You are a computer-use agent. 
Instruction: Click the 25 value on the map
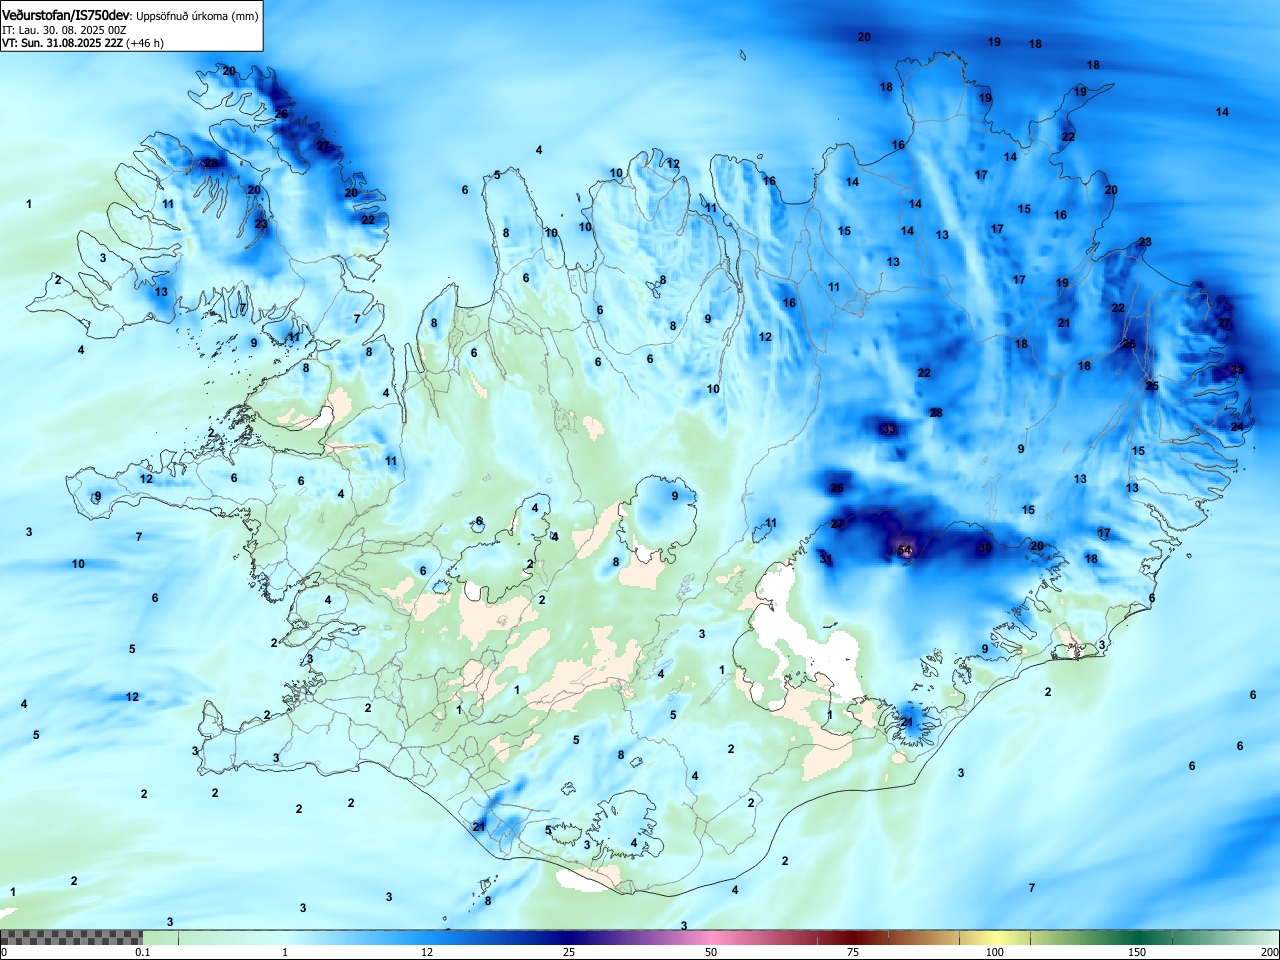1152,386
